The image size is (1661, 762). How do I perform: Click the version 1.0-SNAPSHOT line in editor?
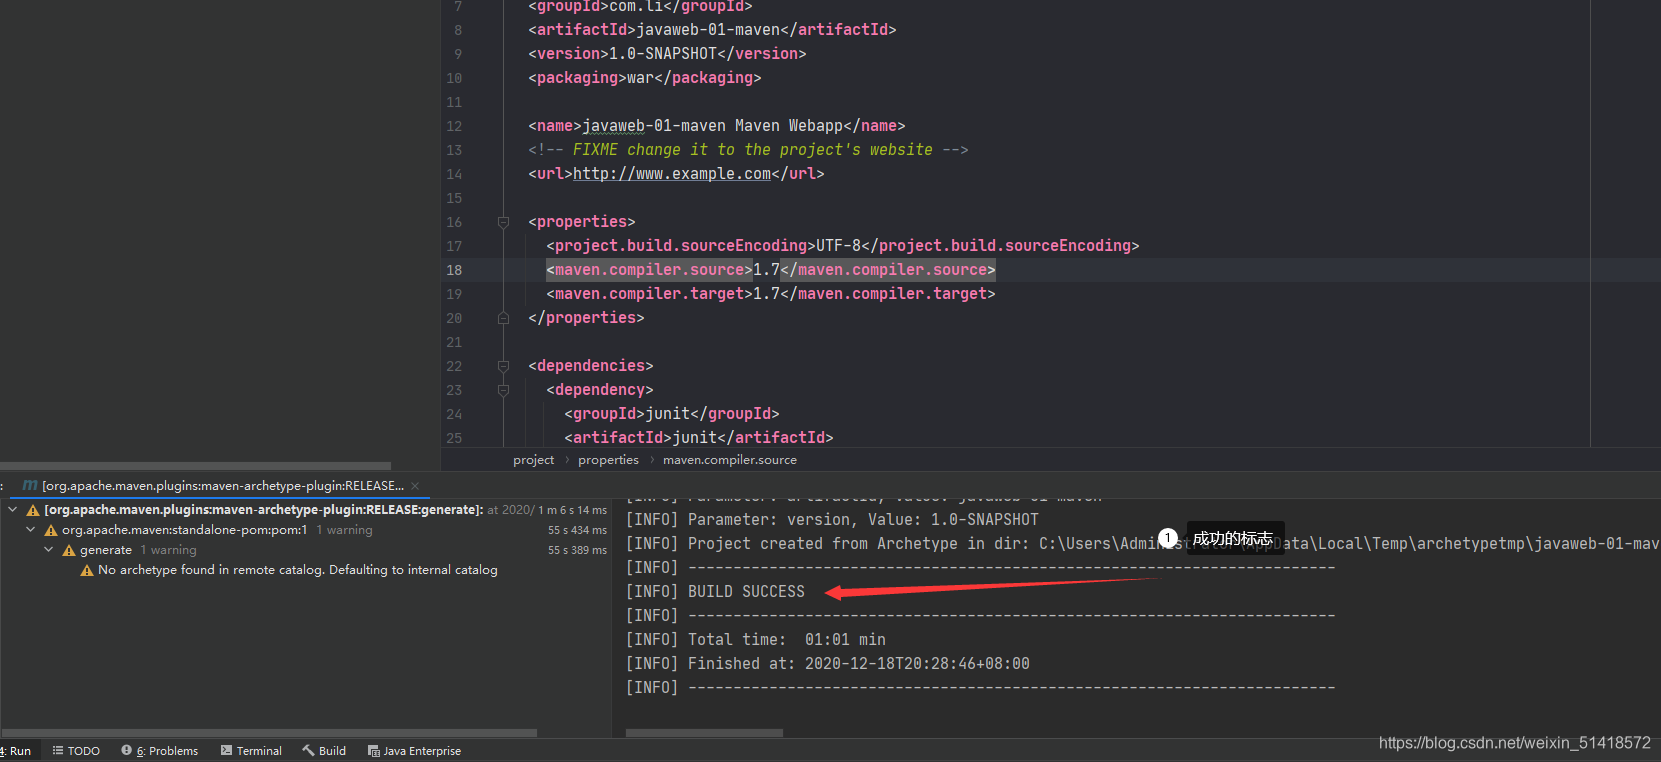[x=667, y=54]
